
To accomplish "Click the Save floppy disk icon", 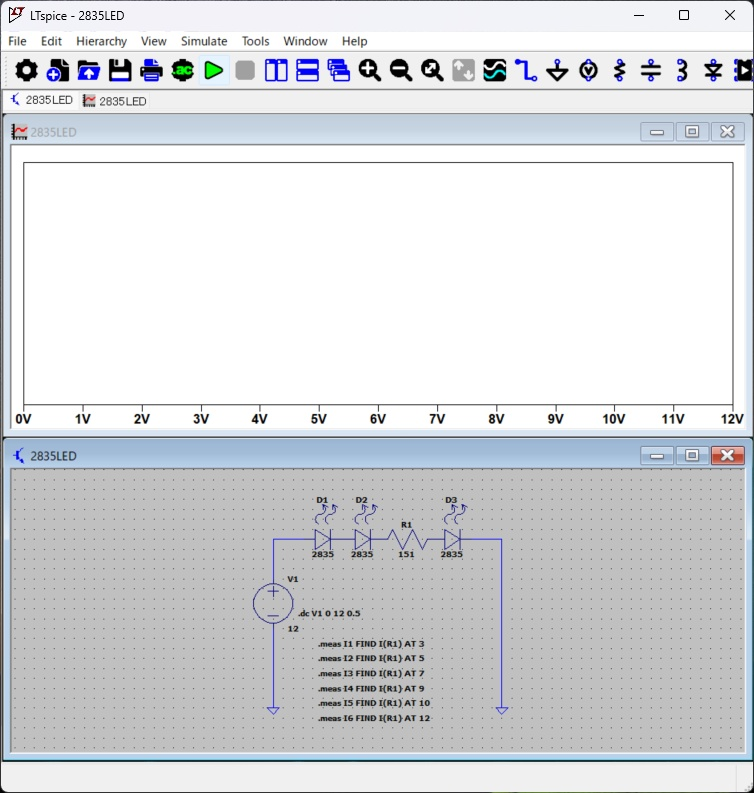I will pyautogui.click(x=120, y=70).
